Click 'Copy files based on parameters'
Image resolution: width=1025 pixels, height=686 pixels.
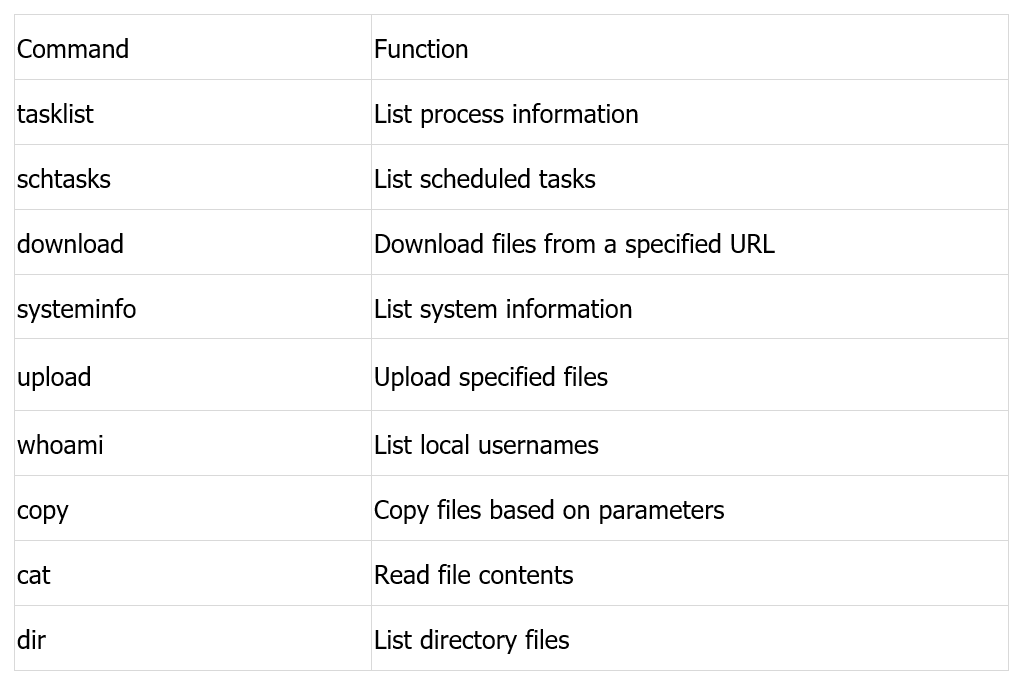pos(548,510)
